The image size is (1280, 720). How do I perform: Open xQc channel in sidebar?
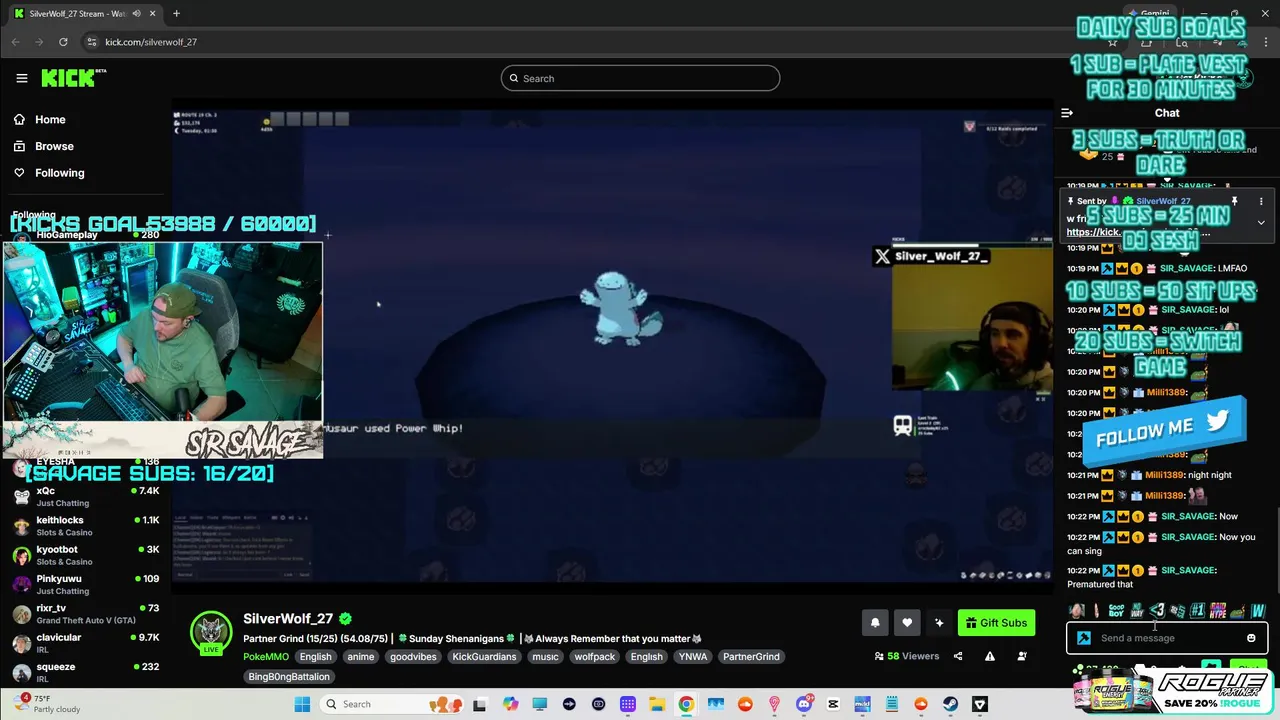click(85, 497)
